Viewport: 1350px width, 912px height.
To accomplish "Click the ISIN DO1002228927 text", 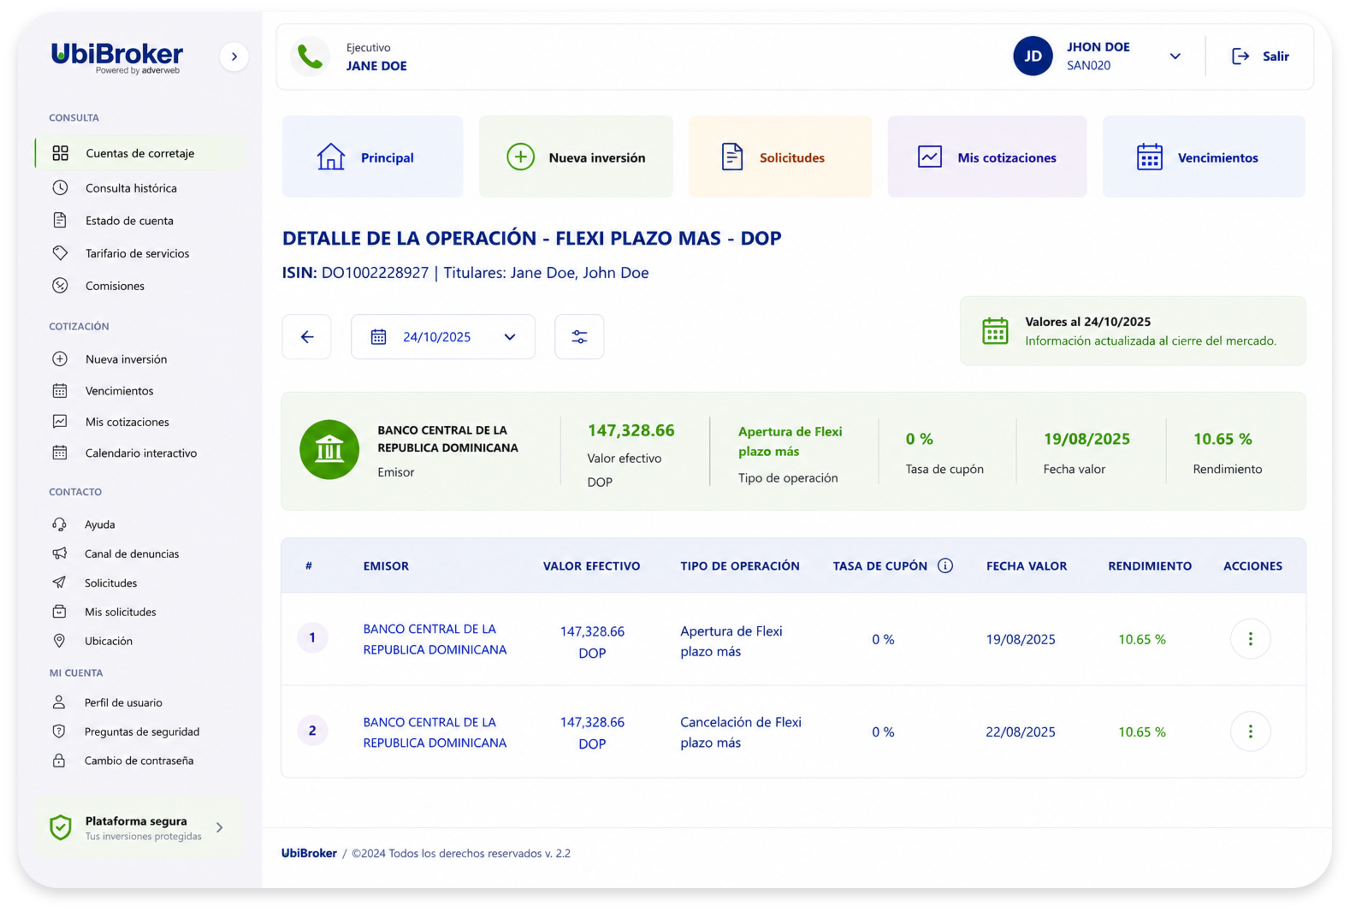I will [x=356, y=272].
